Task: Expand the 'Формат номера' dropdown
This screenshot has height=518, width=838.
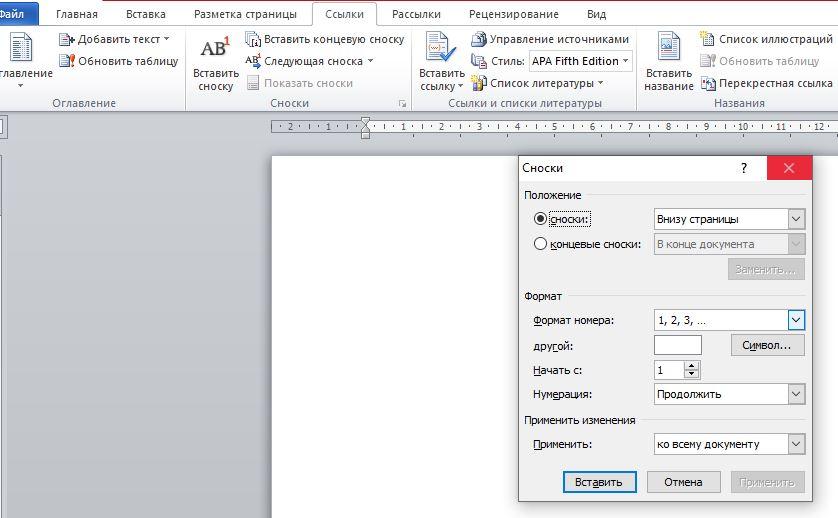Action: [796, 320]
